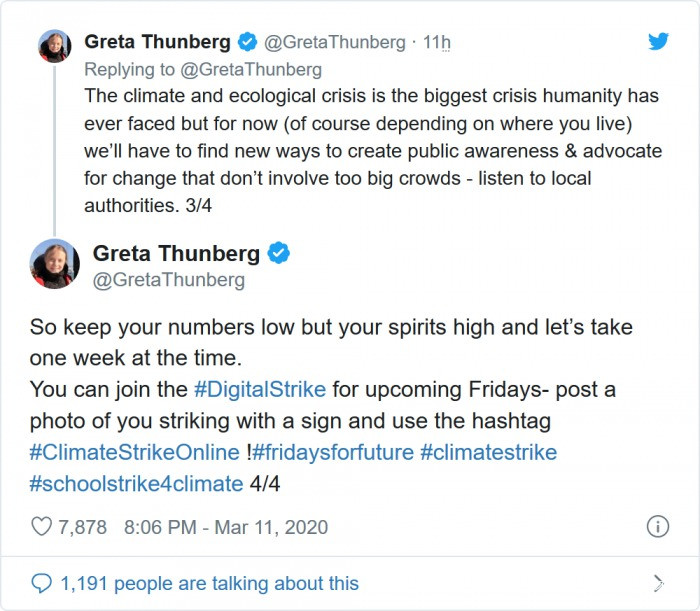
Task: Click the Twitter bird logo
Action: [658, 42]
